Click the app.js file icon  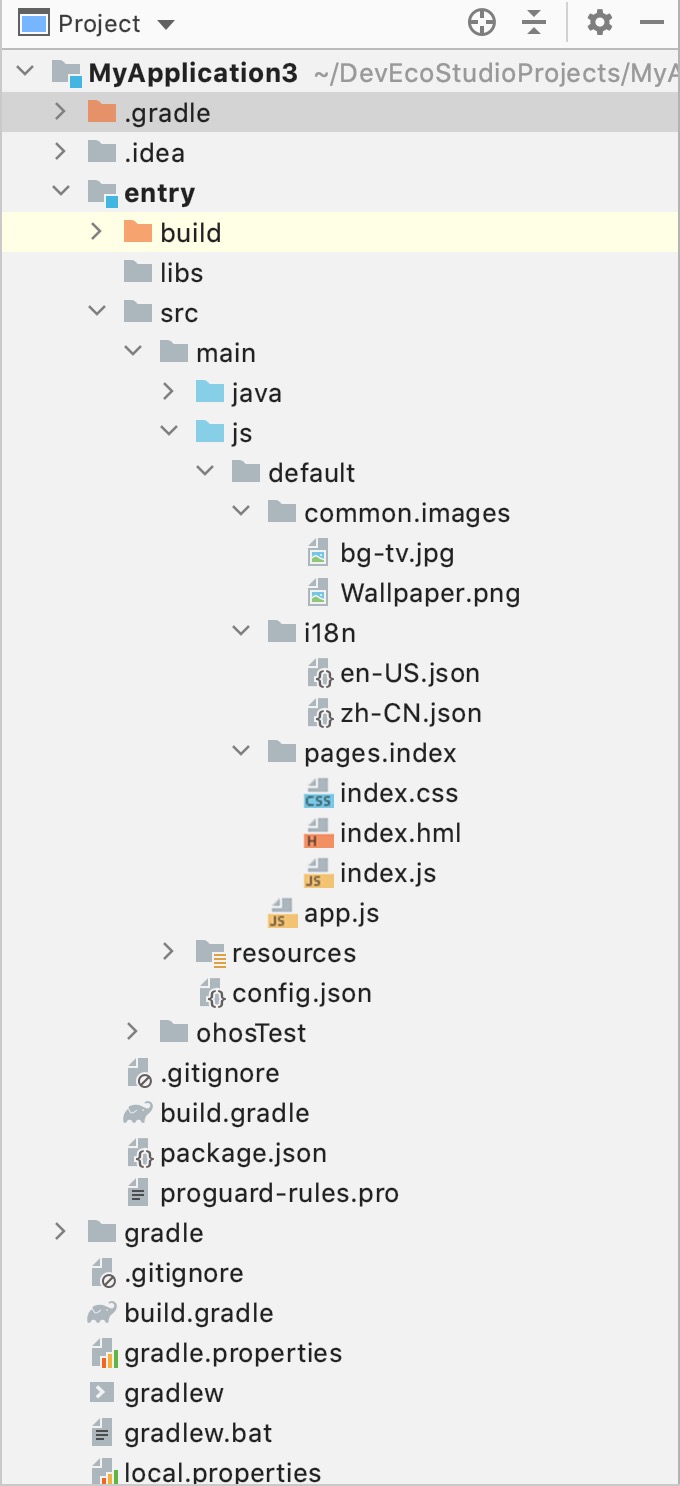click(x=282, y=913)
